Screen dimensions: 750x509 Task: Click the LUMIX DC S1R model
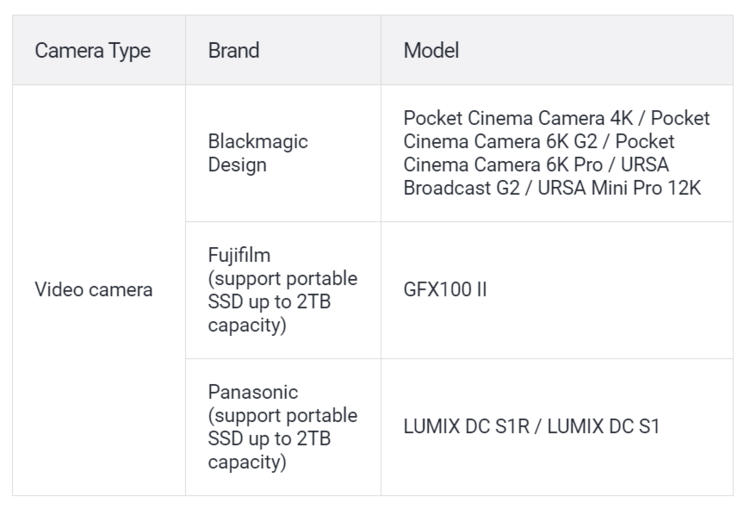461,427
